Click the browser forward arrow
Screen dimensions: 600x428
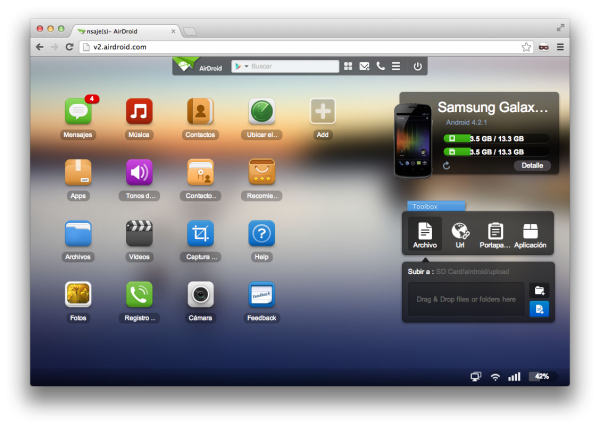[x=54, y=47]
